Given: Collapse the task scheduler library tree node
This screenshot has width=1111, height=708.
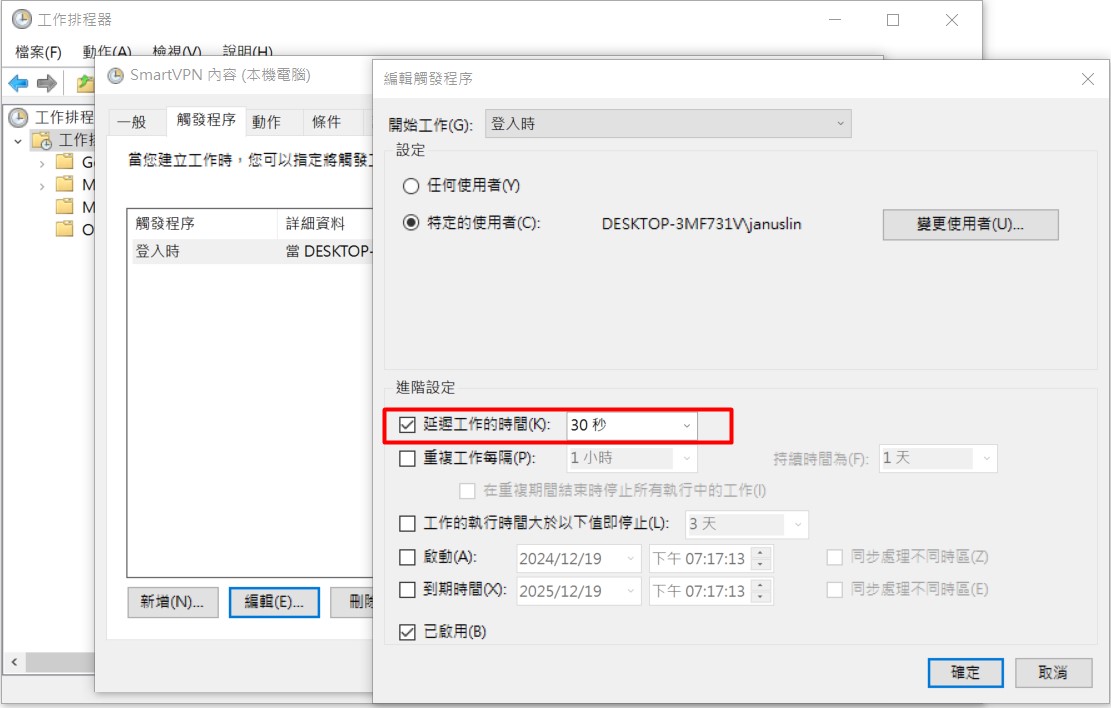Looking at the screenshot, I should [x=18, y=141].
